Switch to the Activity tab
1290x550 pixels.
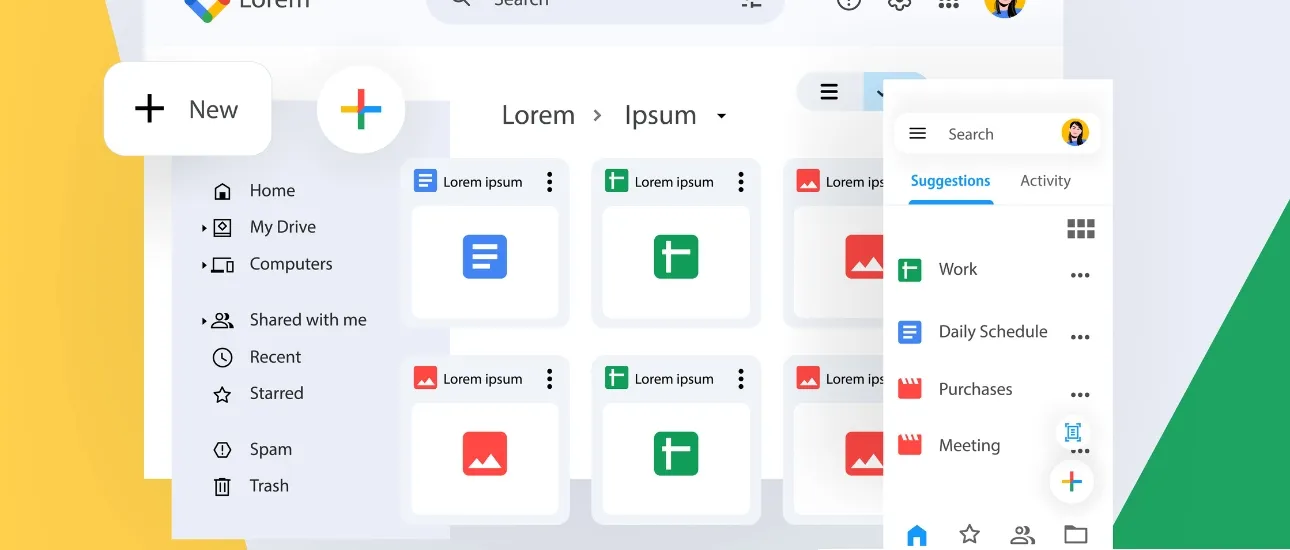click(x=1045, y=181)
